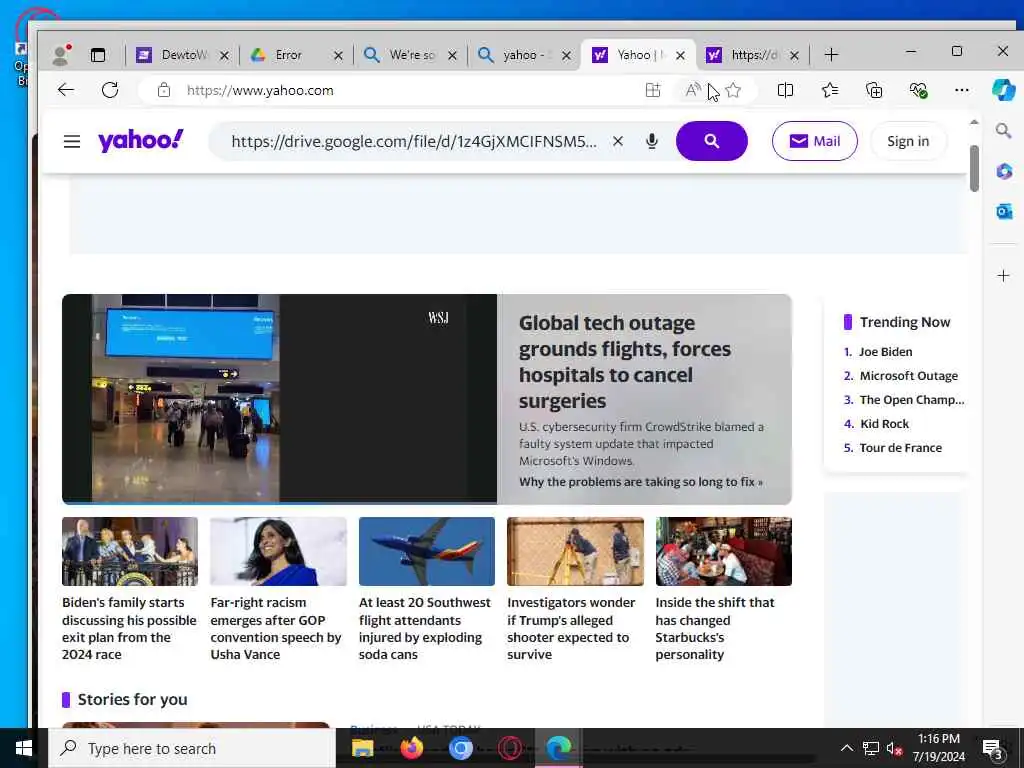The height and width of the screenshot is (768, 1024).
Task: Add this page to favorites star
Action: [x=733, y=90]
